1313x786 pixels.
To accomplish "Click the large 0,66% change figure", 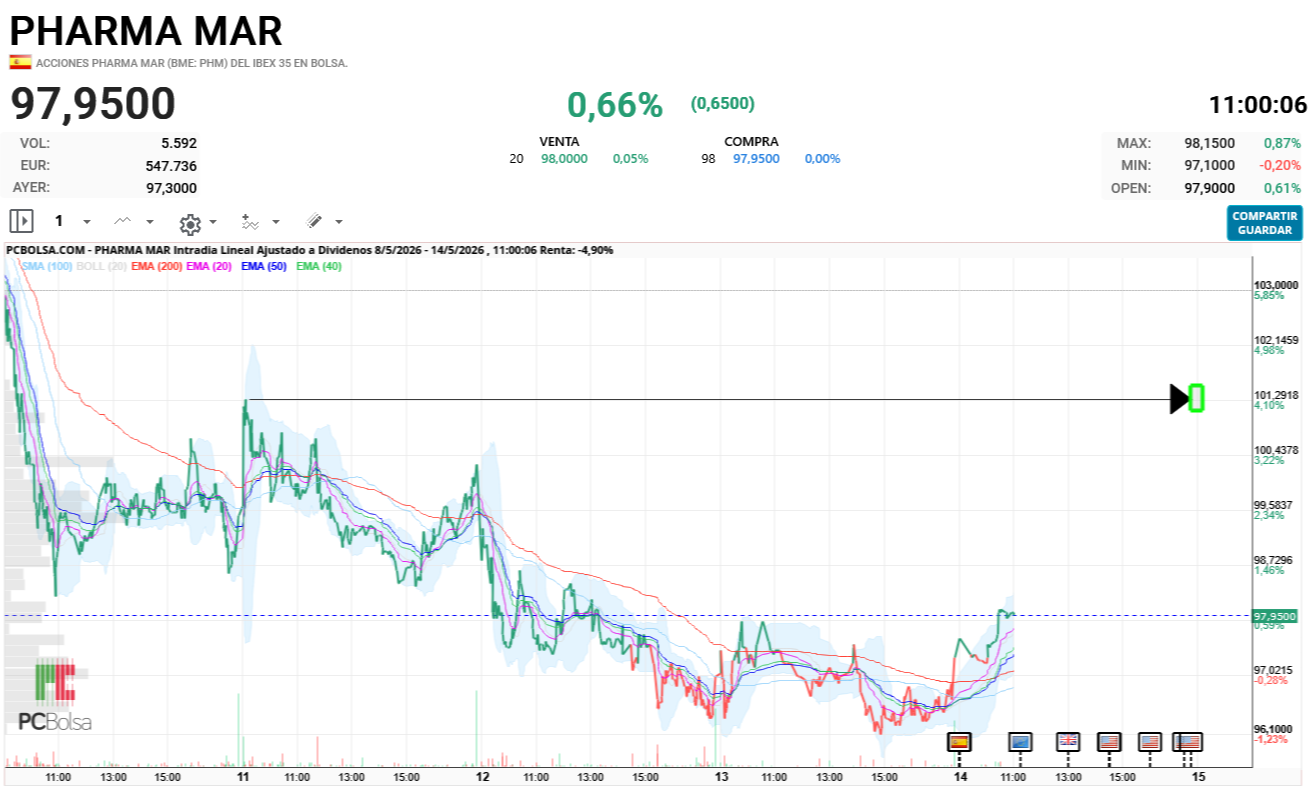I will [615, 104].
